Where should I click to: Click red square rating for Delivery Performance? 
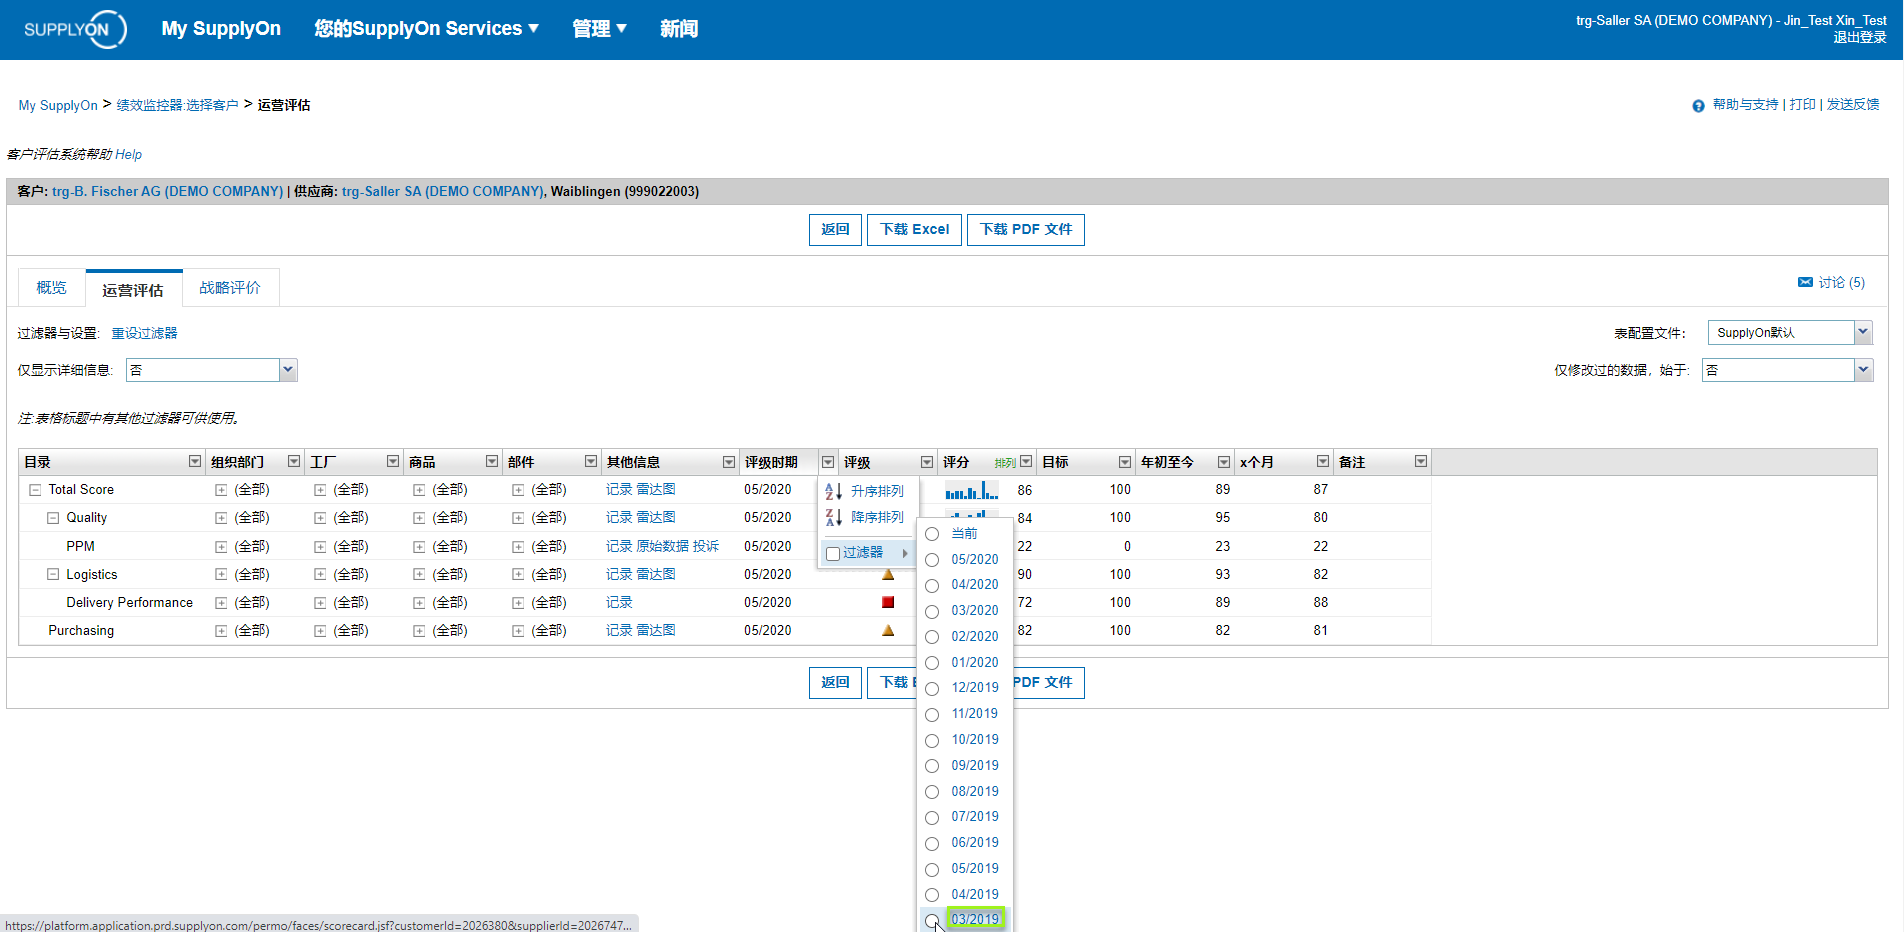(x=888, y=602)
